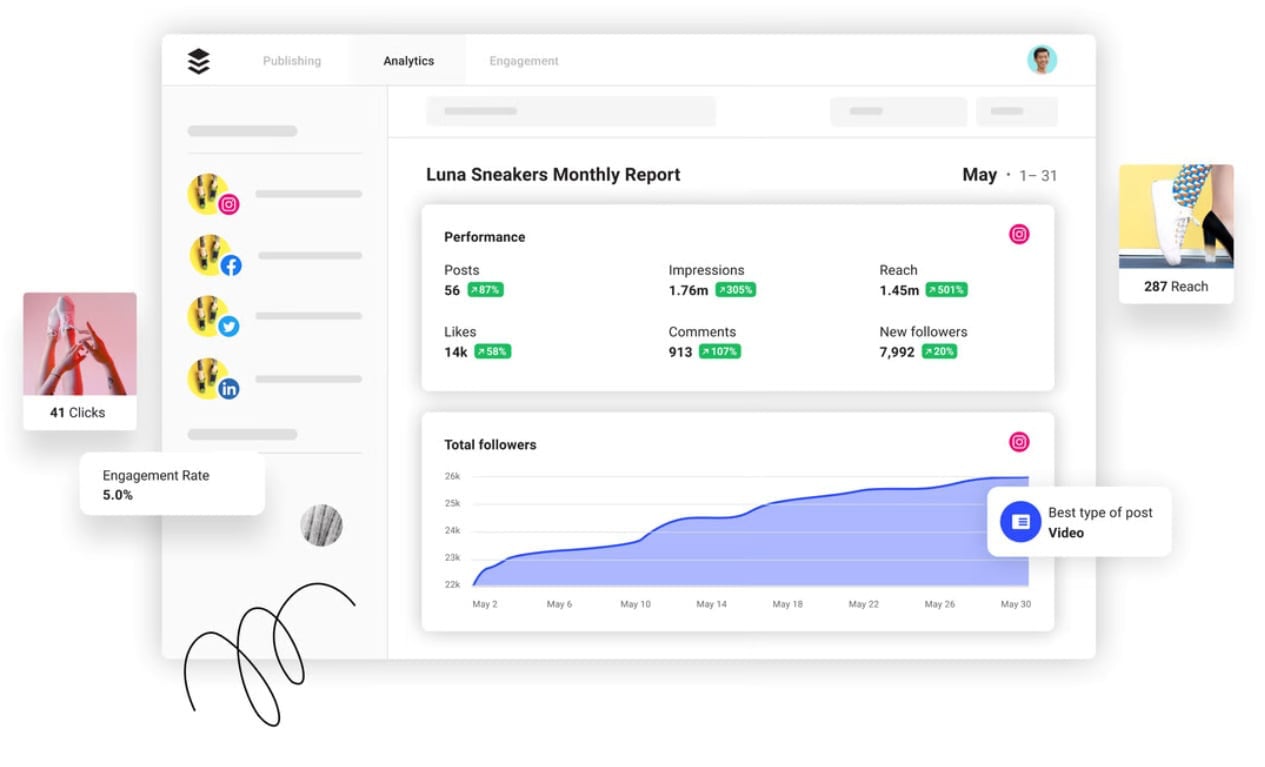Screen dimensions: 1265x767
Task: Click the Best type of post icon
Action: pyautogui.click(x=1020, y=522)
